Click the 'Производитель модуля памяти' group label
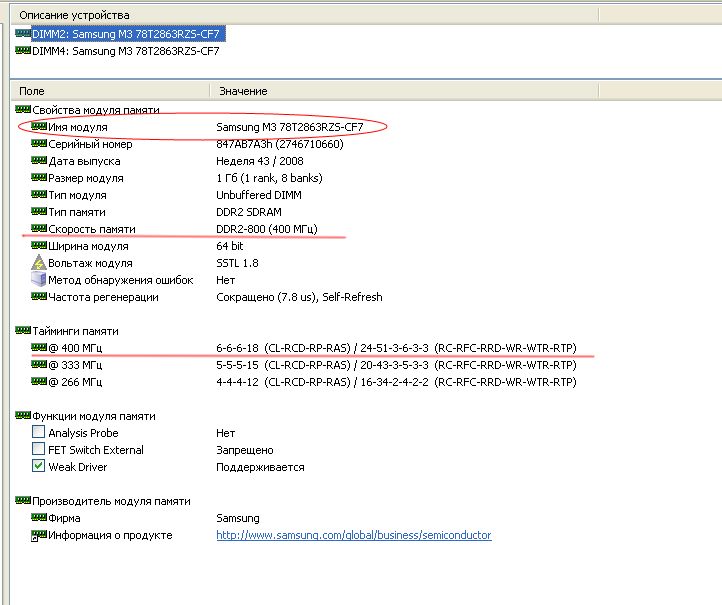 coord(111,501)
